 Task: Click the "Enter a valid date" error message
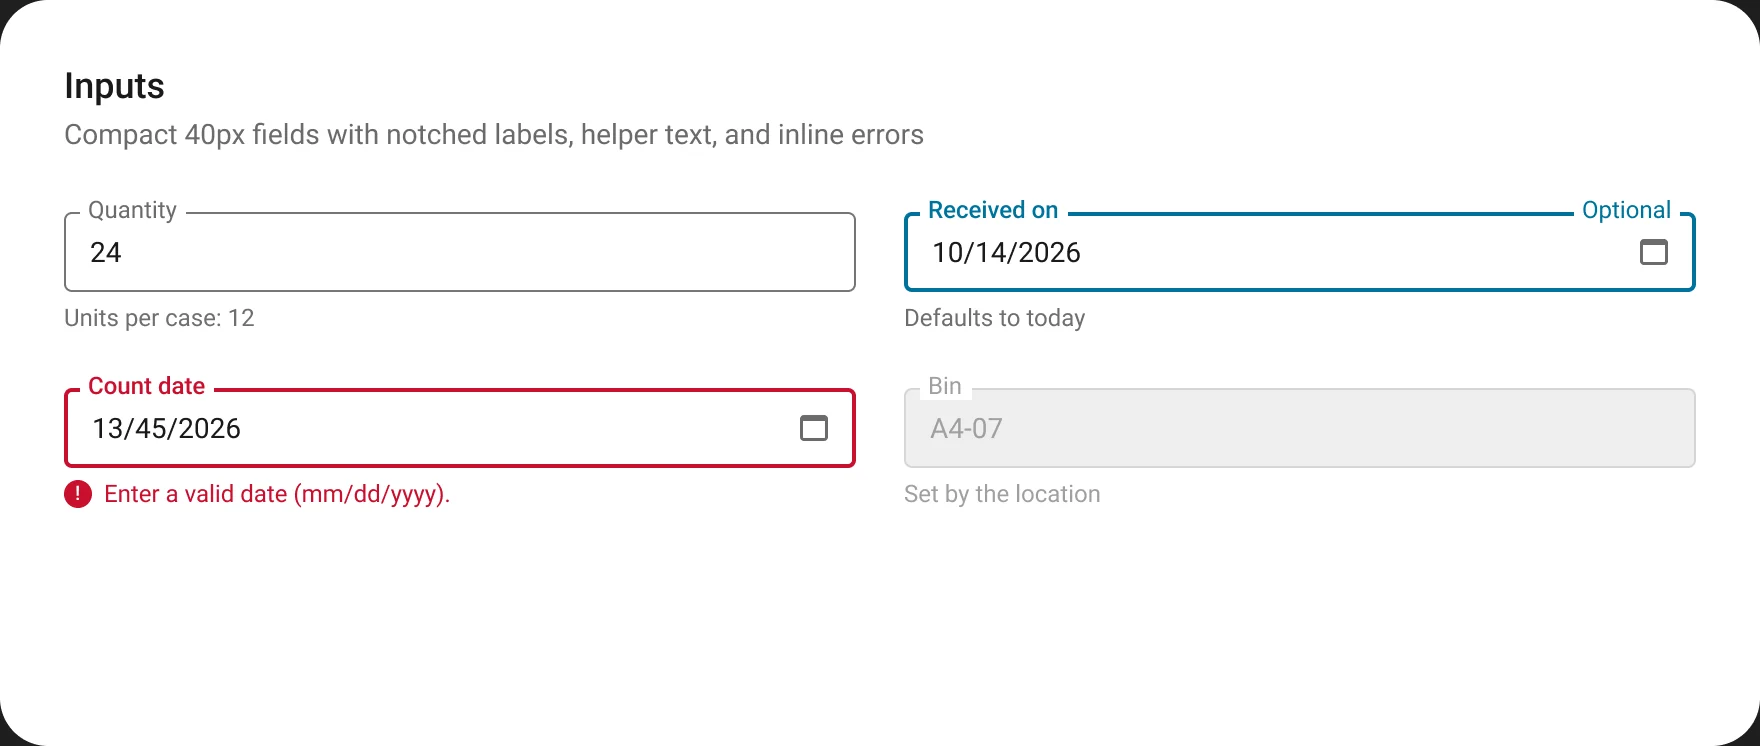tap(277, 494)
